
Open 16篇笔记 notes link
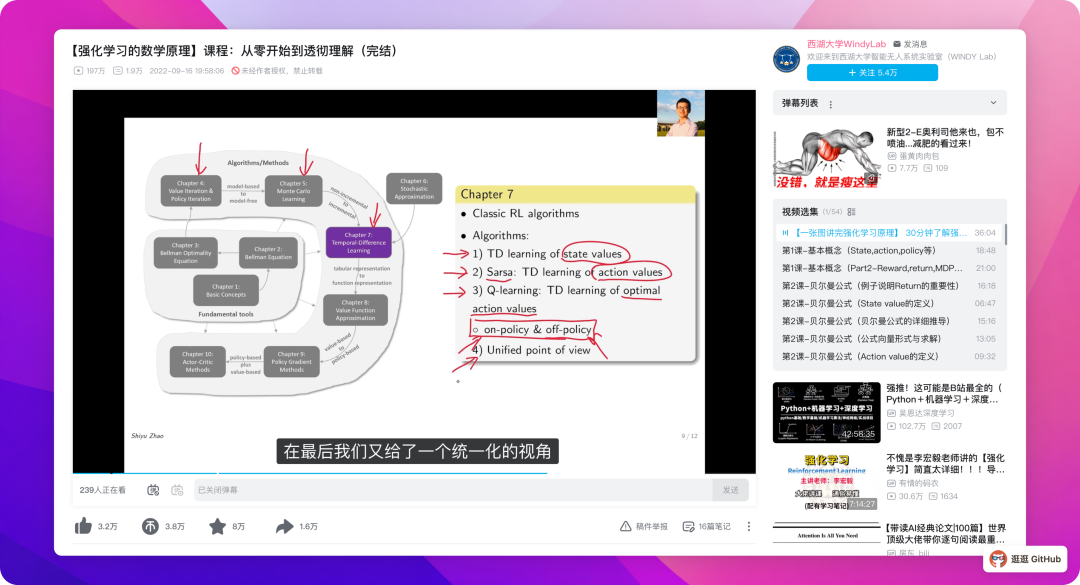pos(714,526)
